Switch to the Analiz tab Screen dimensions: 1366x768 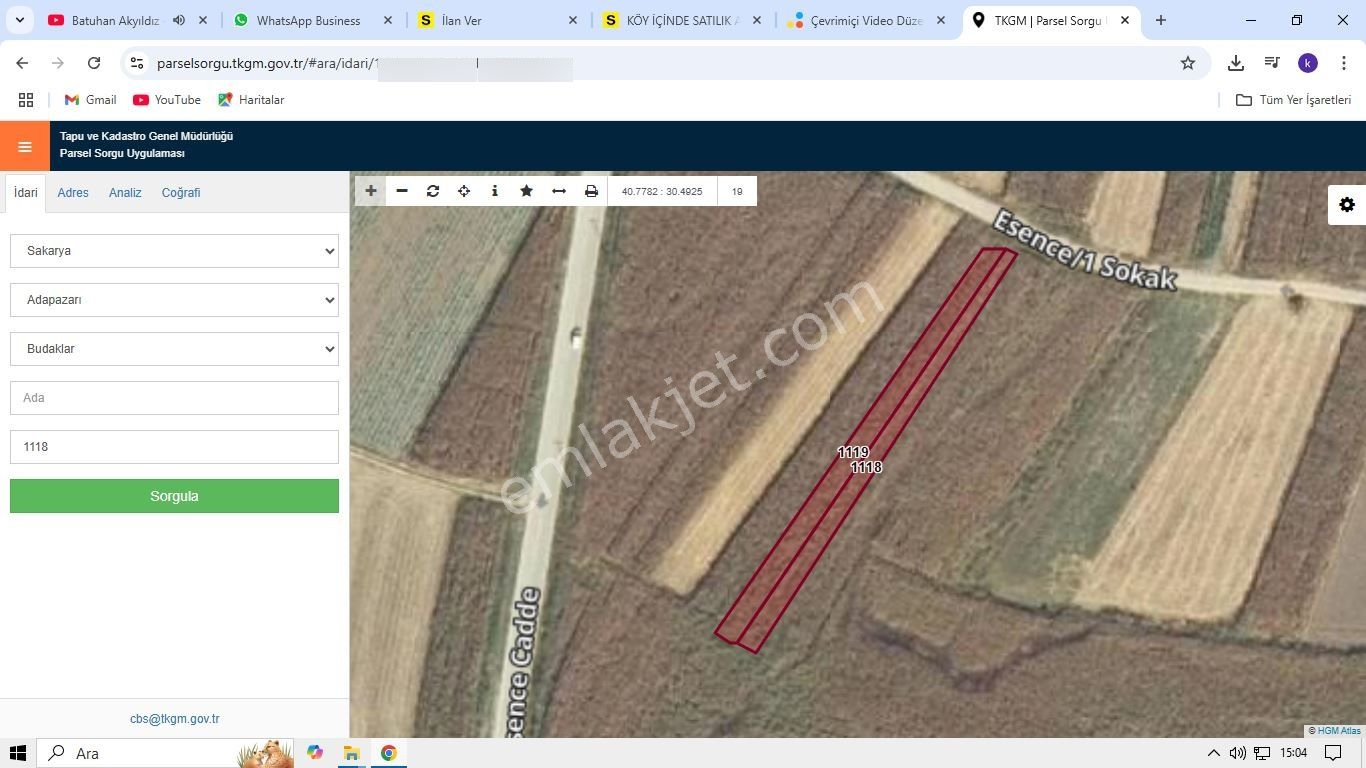click(125, 193)
